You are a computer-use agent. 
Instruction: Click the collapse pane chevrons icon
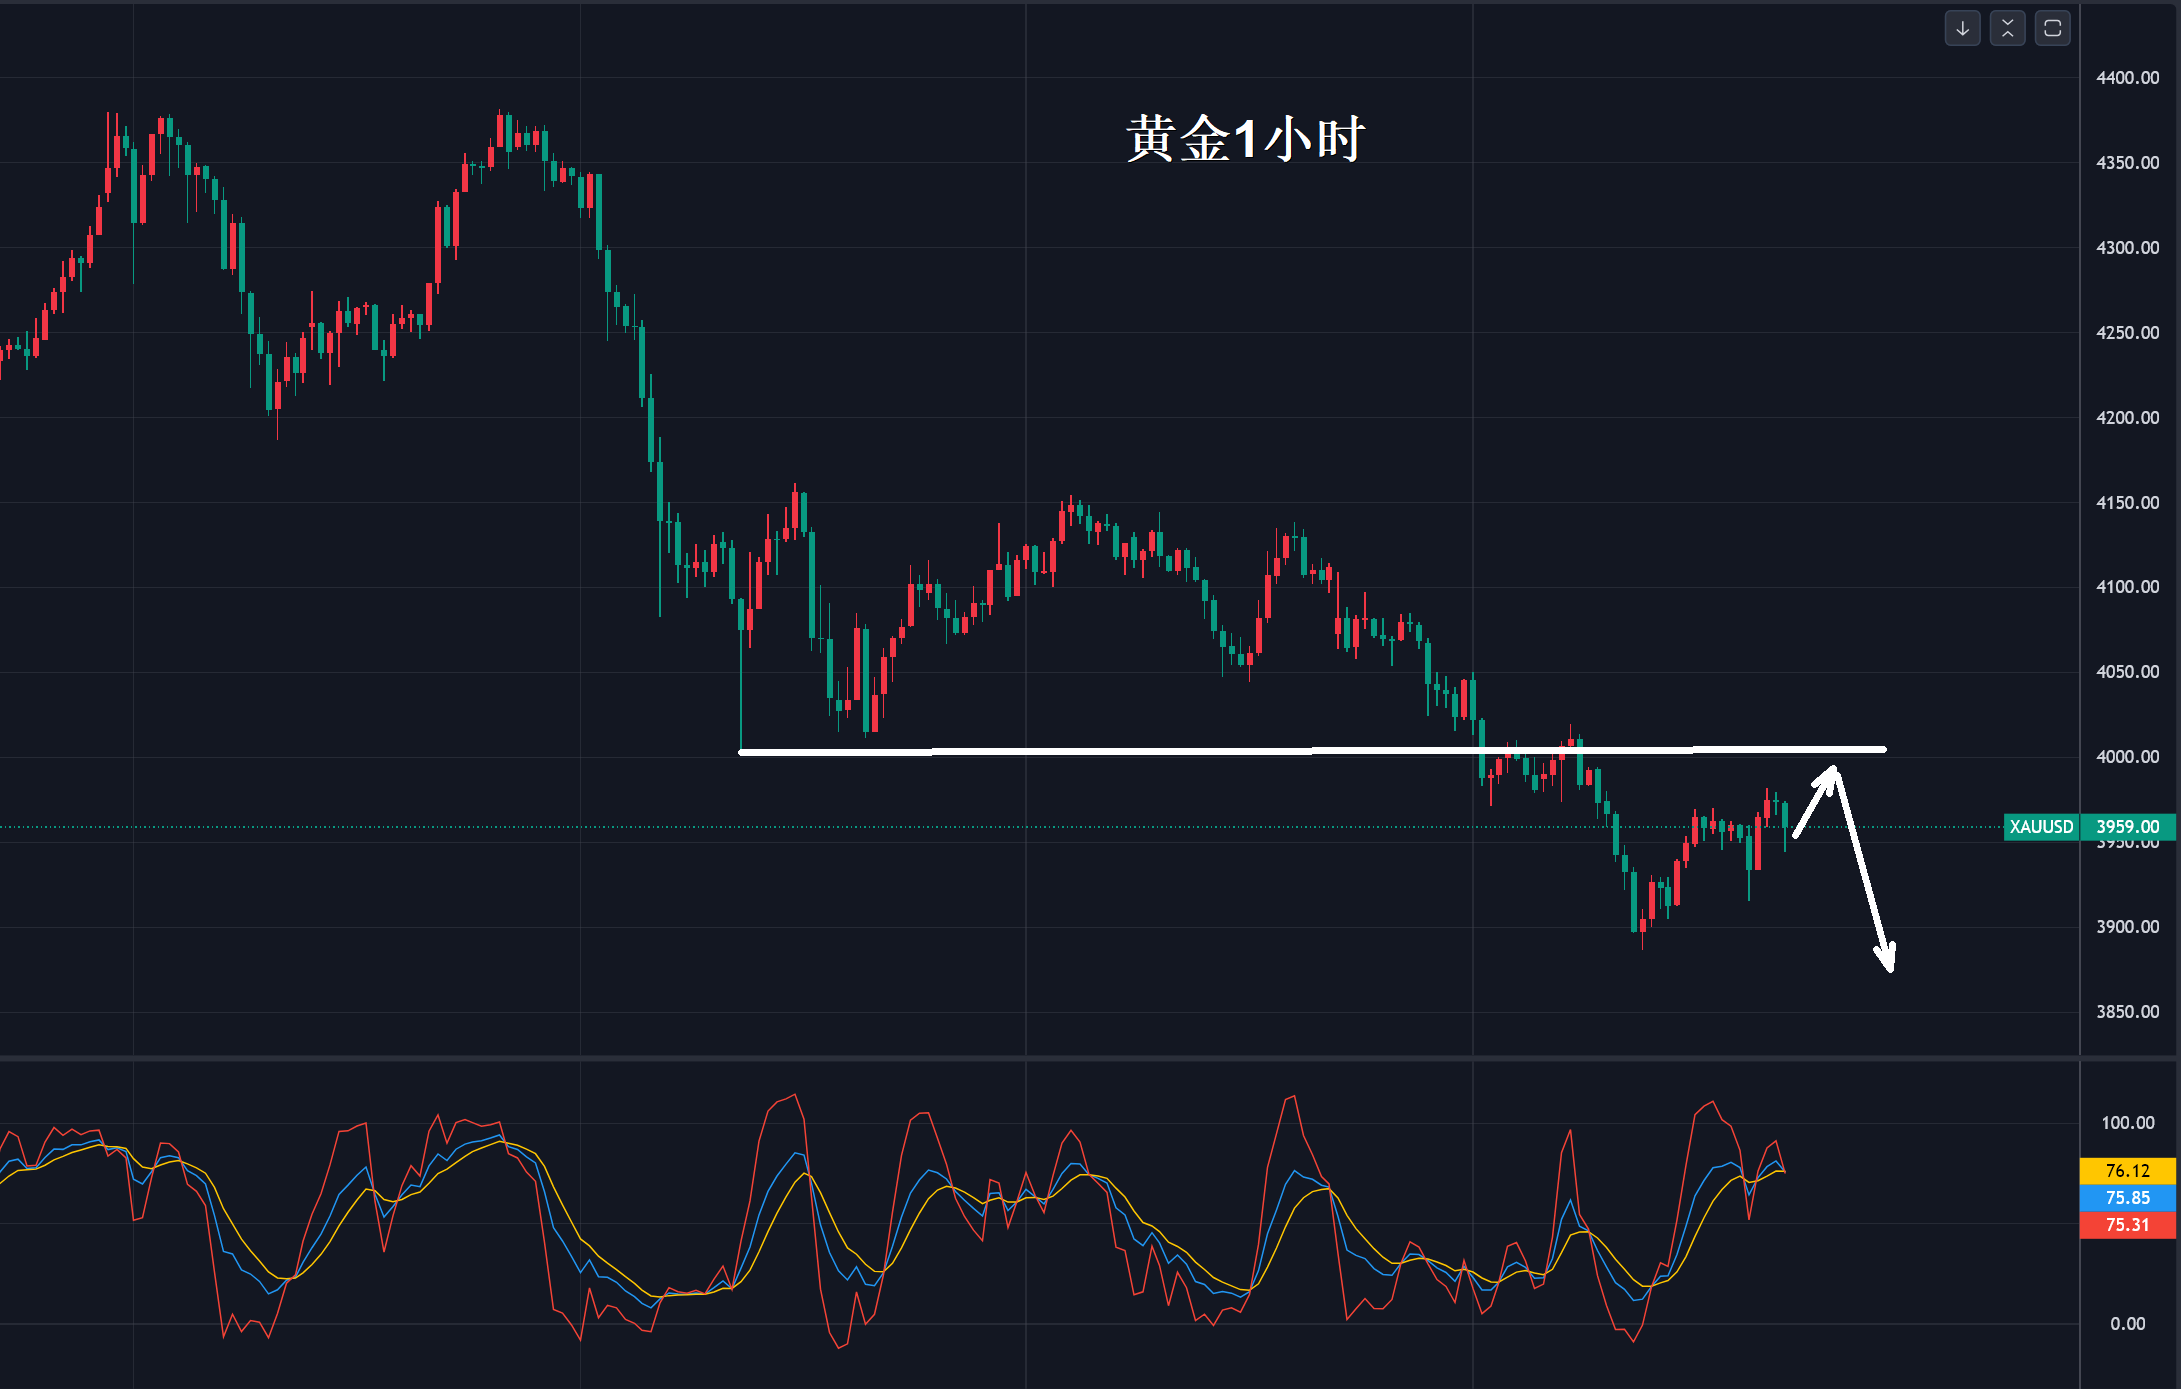pyautogui.click(x=2007, y=28)
